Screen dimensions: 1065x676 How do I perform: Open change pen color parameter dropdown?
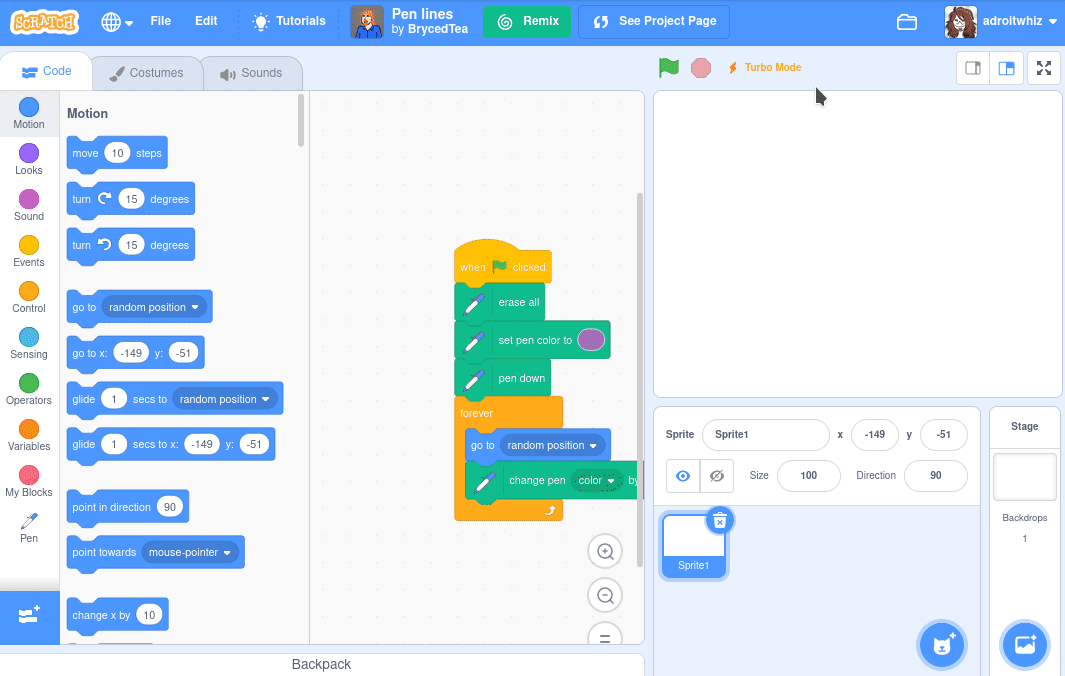pyautogui.click(x=596, y=480)
